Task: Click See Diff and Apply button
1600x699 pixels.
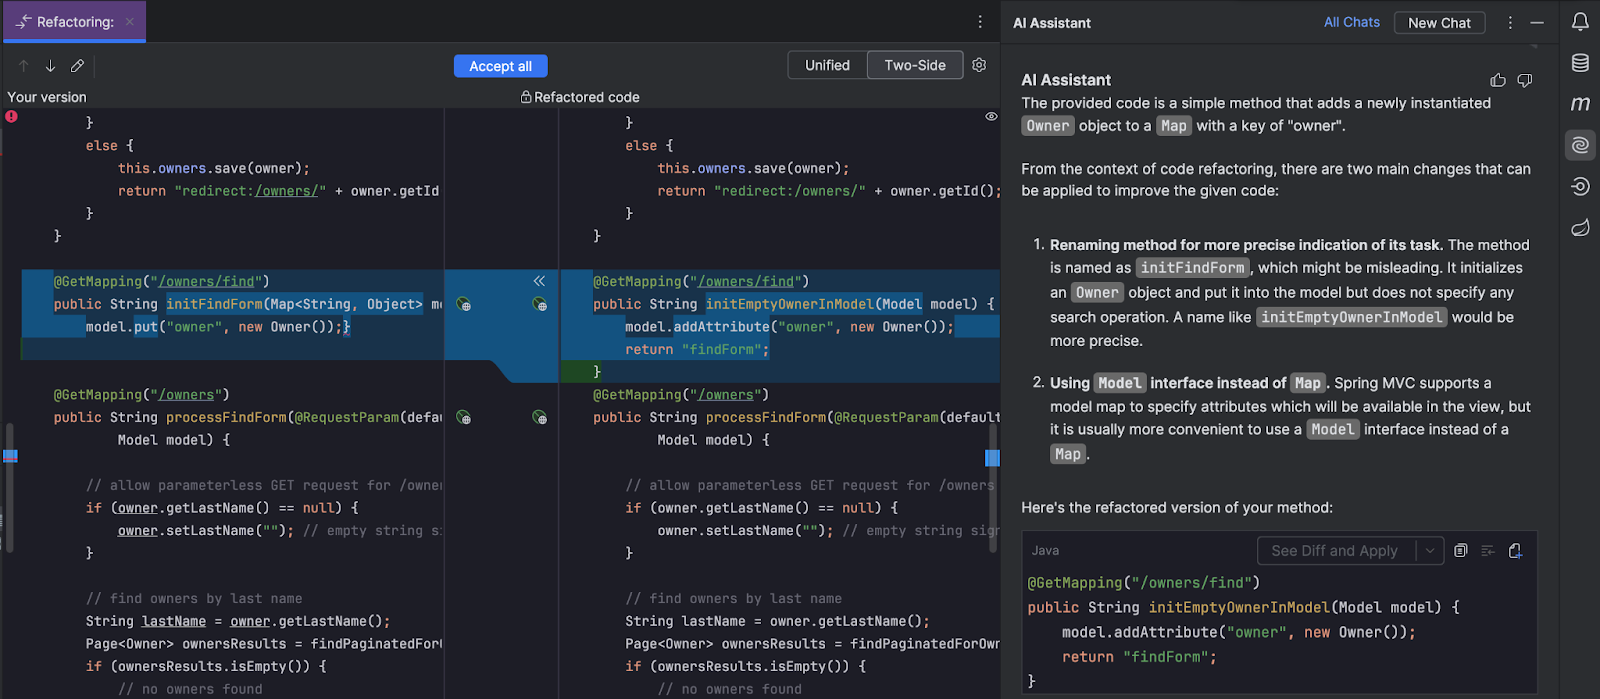Action: pos(1334,550)
